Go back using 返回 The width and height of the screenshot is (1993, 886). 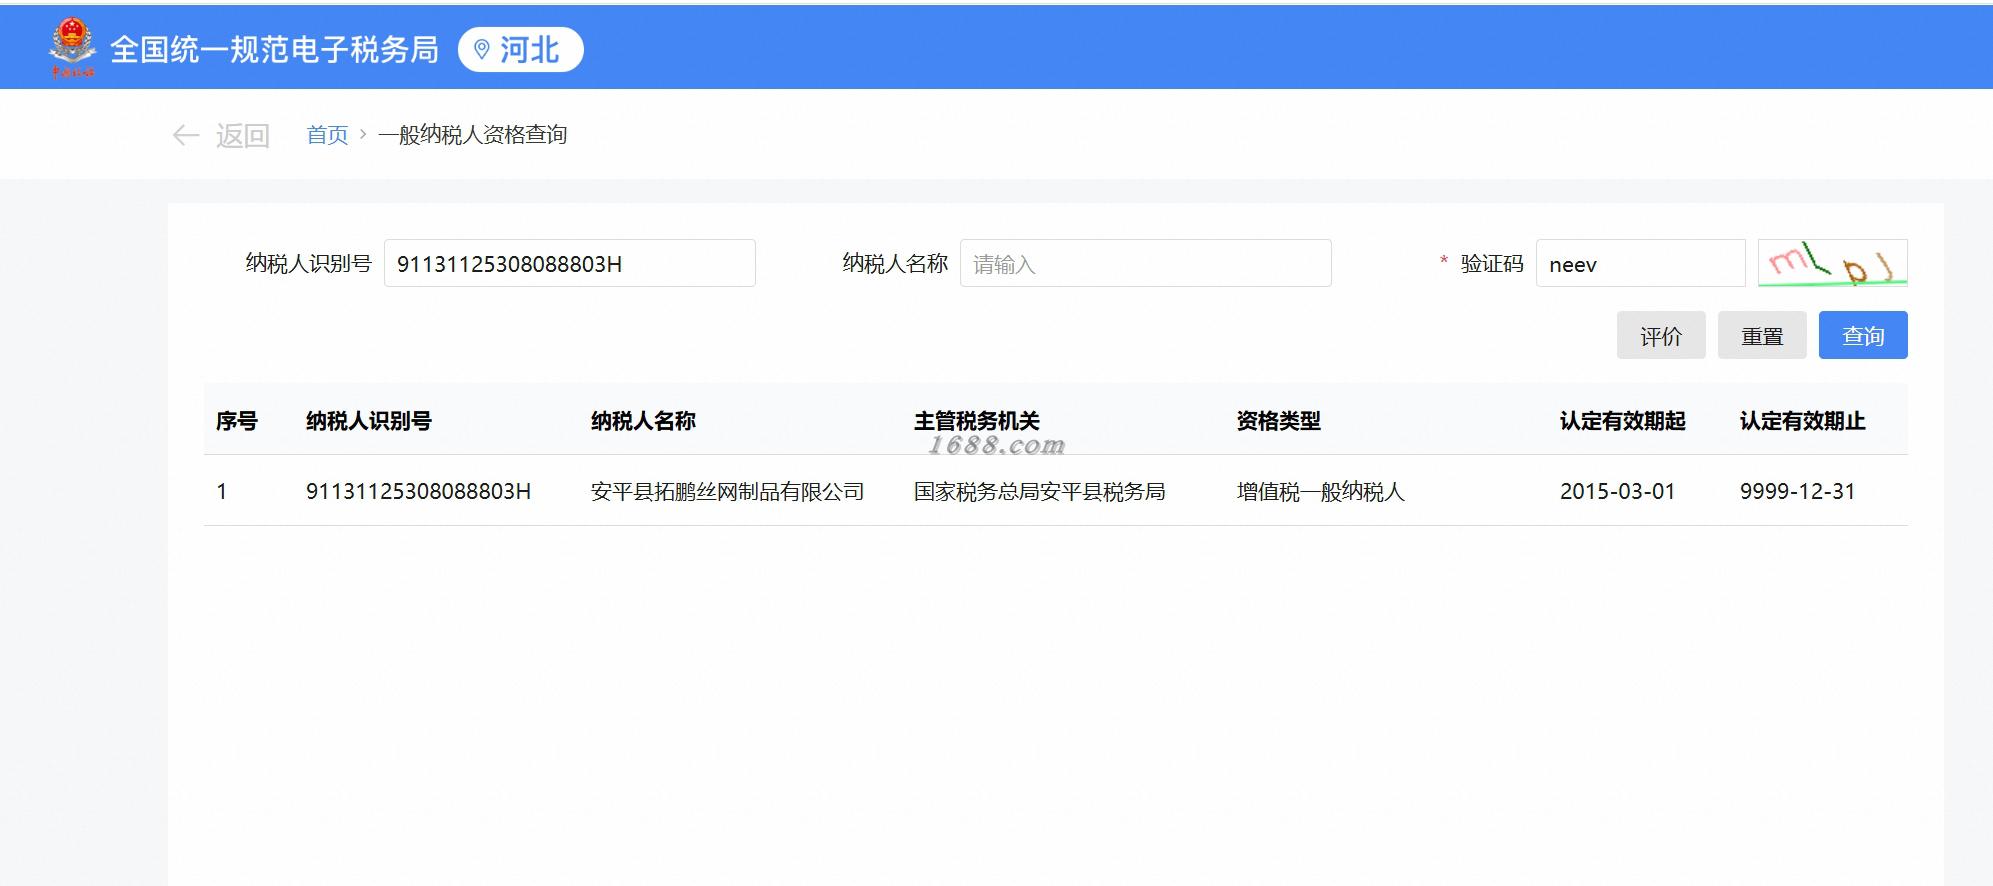243,135
